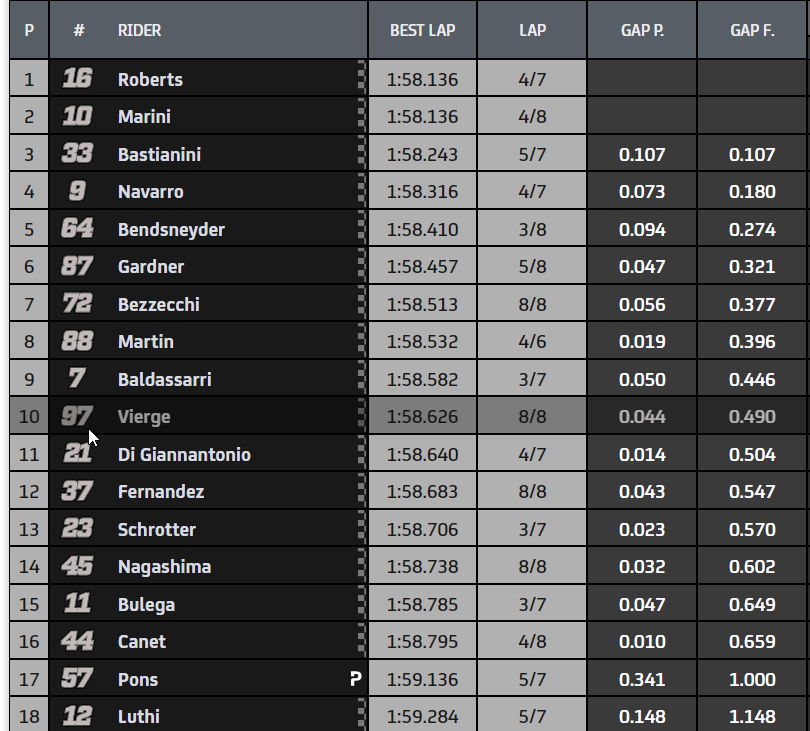Select Vierge's number 97 badge
Screen dimensions: 810x731
[77, 417]
